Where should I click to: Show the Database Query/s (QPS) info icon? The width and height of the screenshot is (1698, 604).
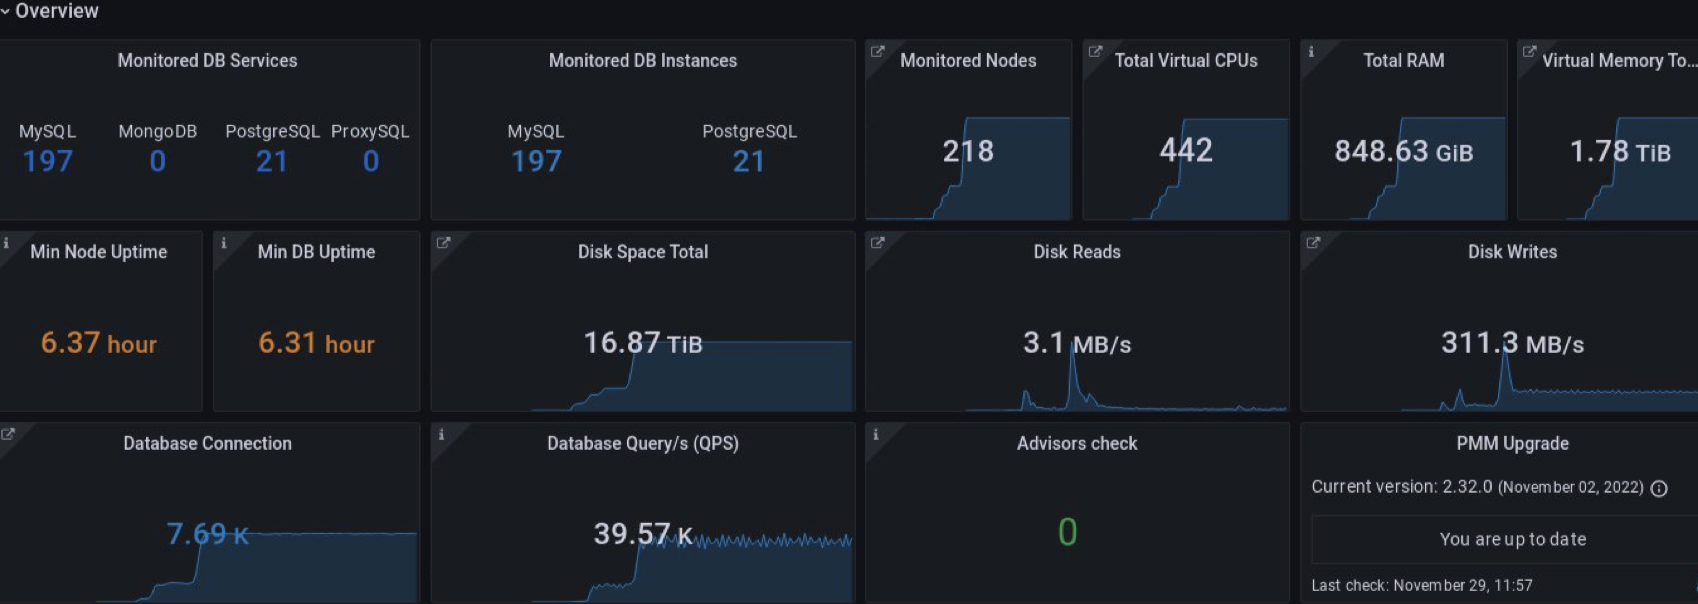441,434
